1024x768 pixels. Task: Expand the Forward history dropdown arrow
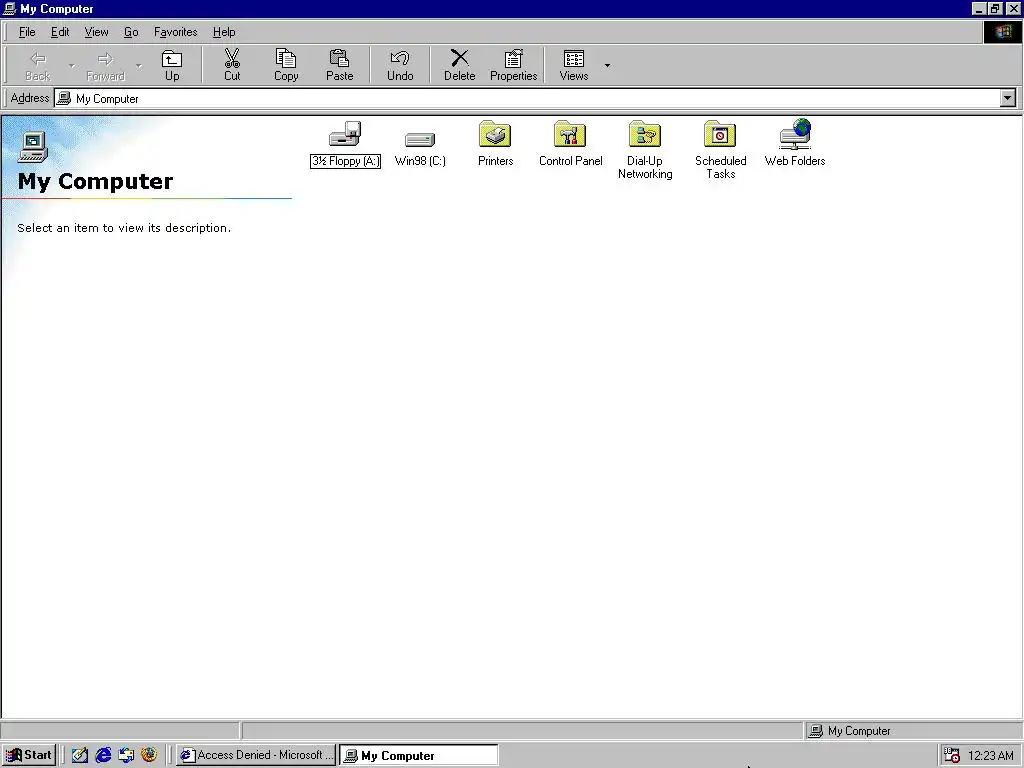click(138, 65)
